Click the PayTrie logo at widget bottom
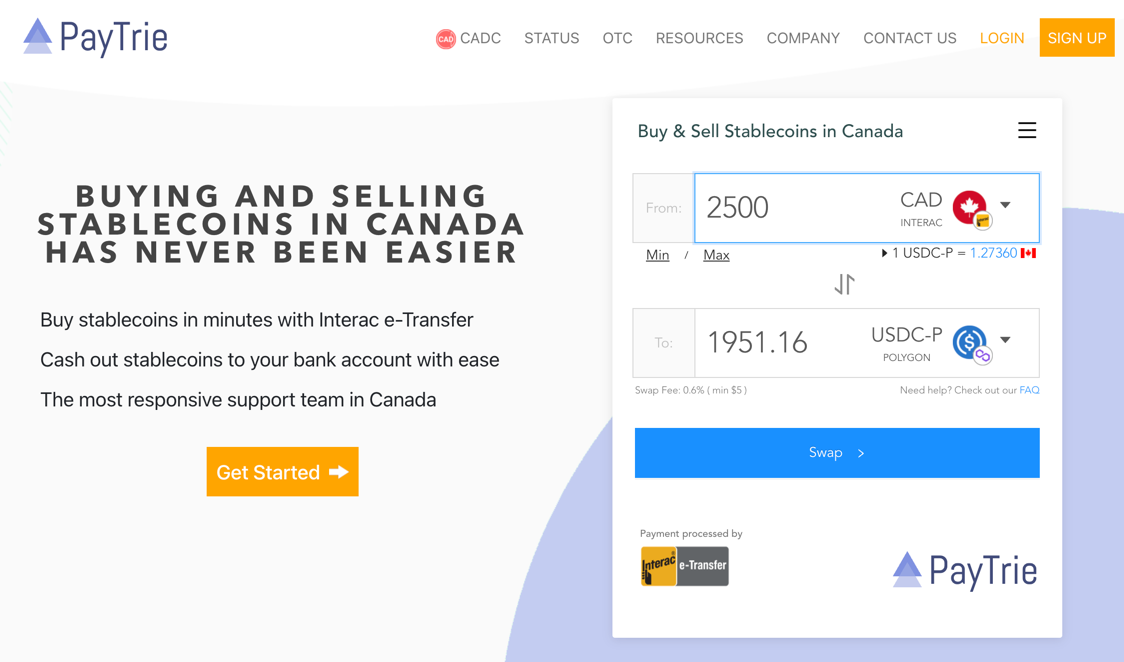The height and width of the screenshot is (662, 1124). tap(965, 570)
